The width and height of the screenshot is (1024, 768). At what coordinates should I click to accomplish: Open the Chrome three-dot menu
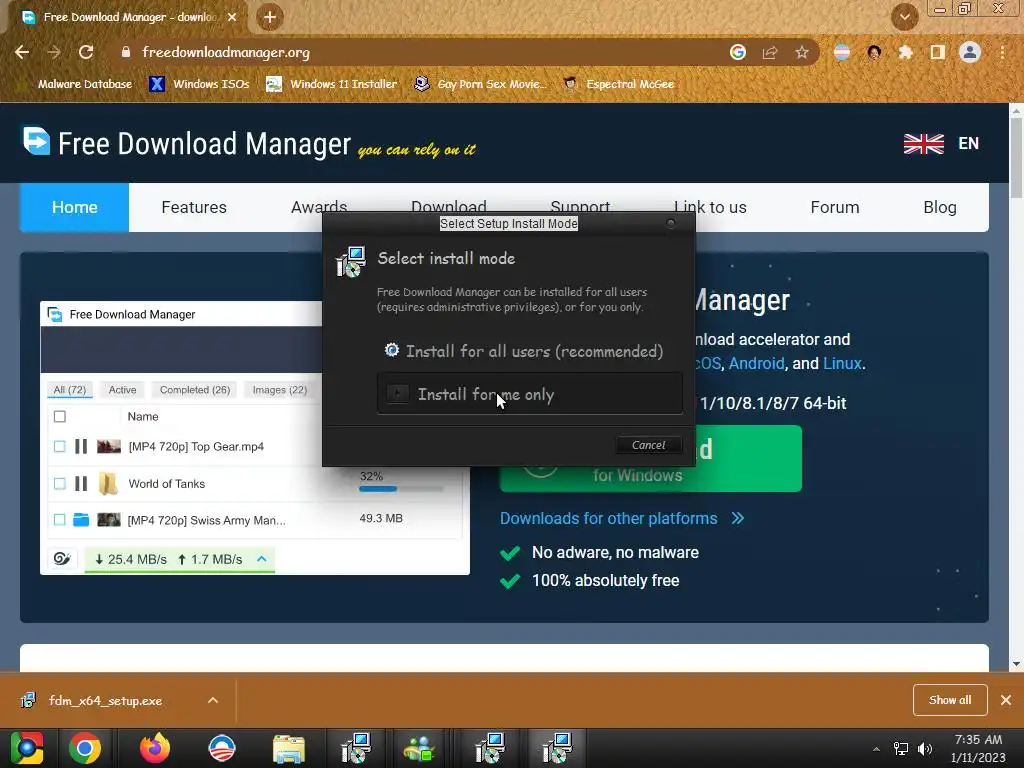click(1002, 52)
